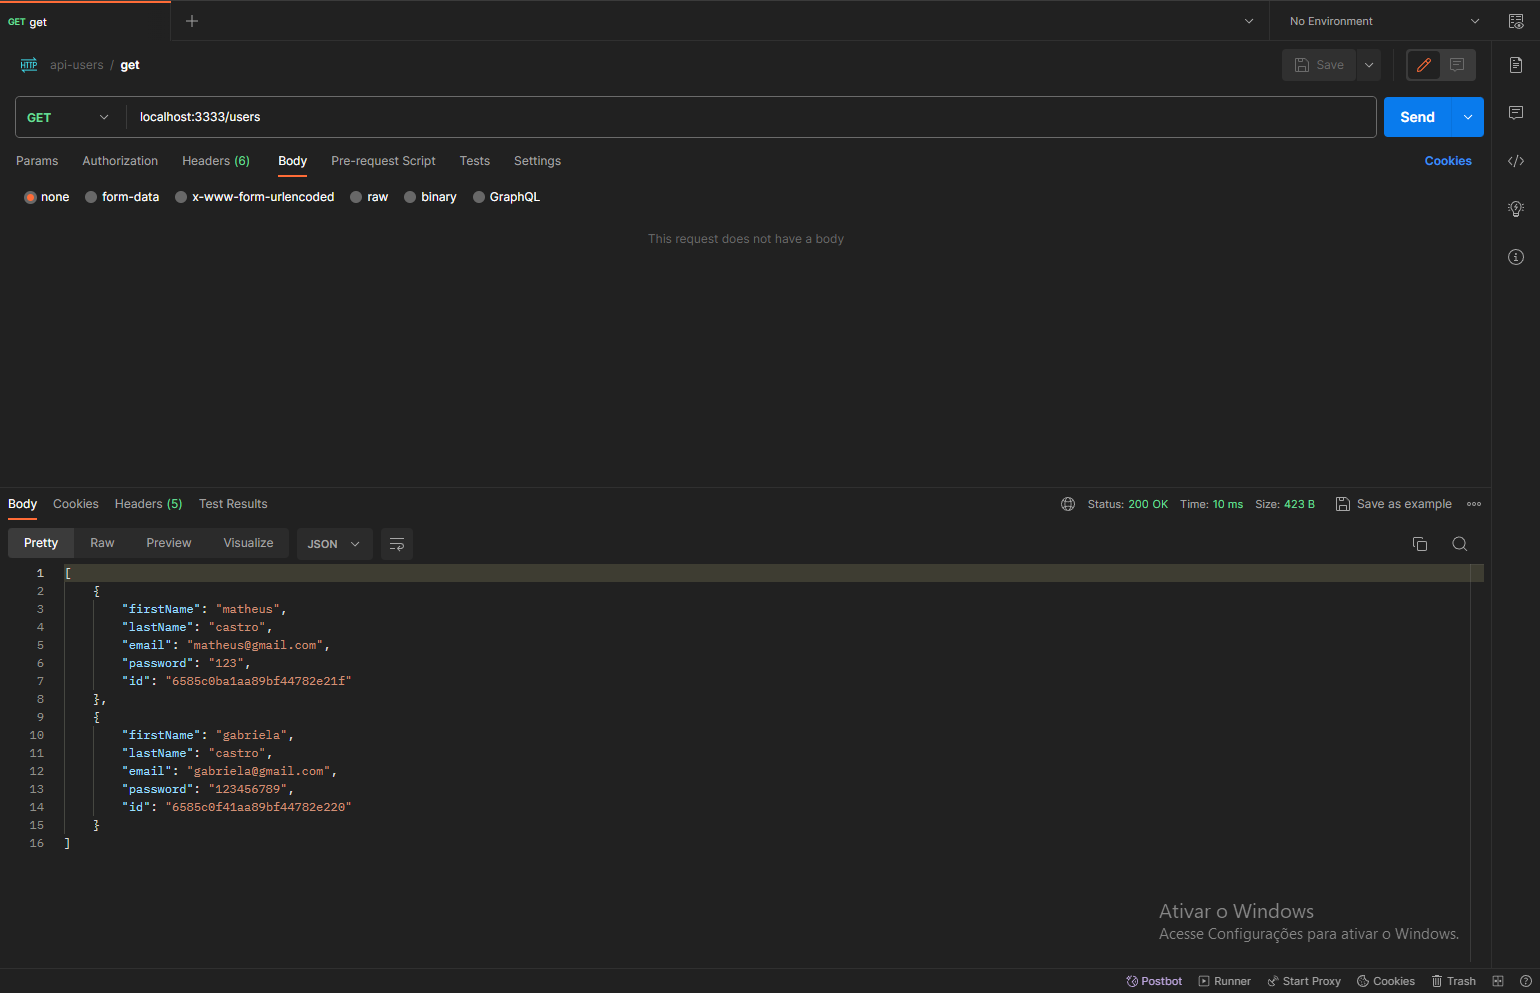Toggle word wrap in response viewer
1540x993 pixels.
(397, 544)
